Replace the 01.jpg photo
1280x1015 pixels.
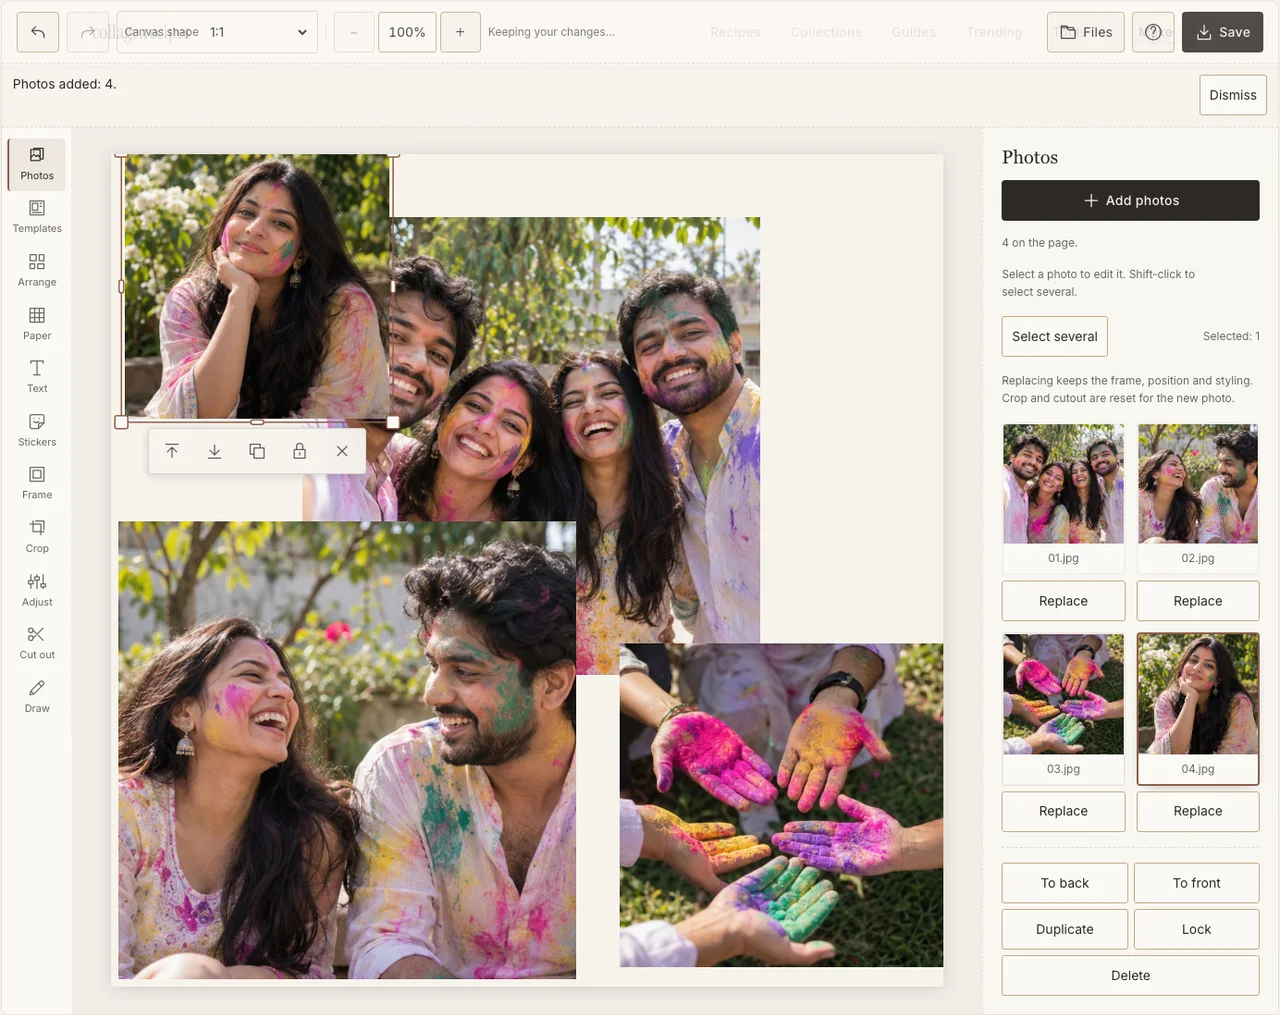pyautogui.click(x=1063, y=601)
